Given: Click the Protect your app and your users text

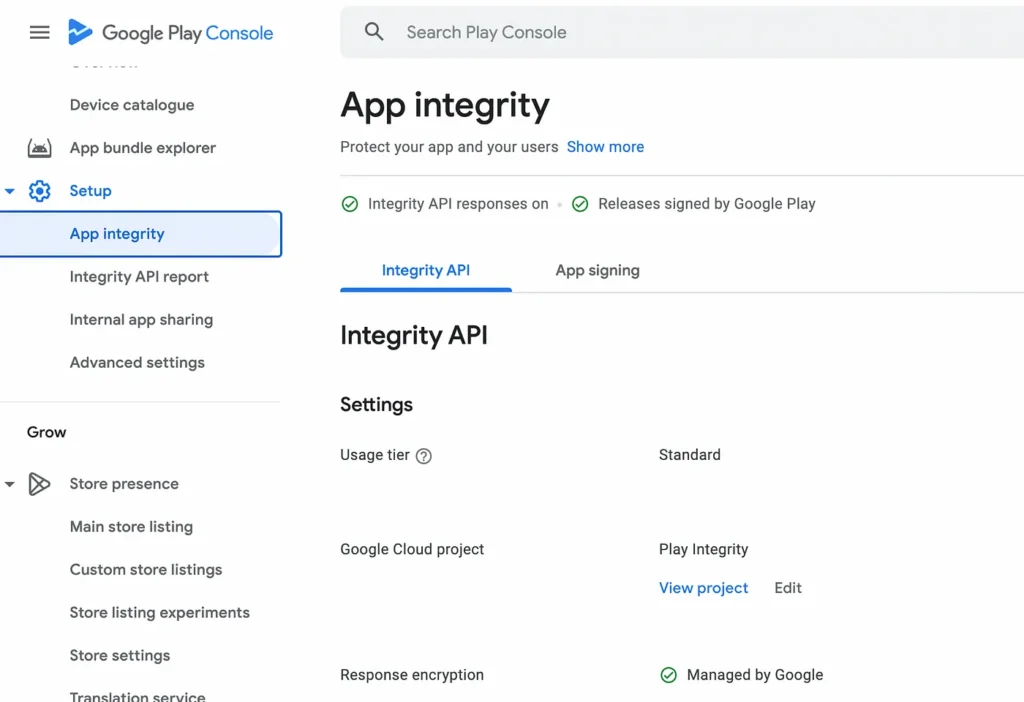Looking at the screenshot, I should (x=449, y=147).
